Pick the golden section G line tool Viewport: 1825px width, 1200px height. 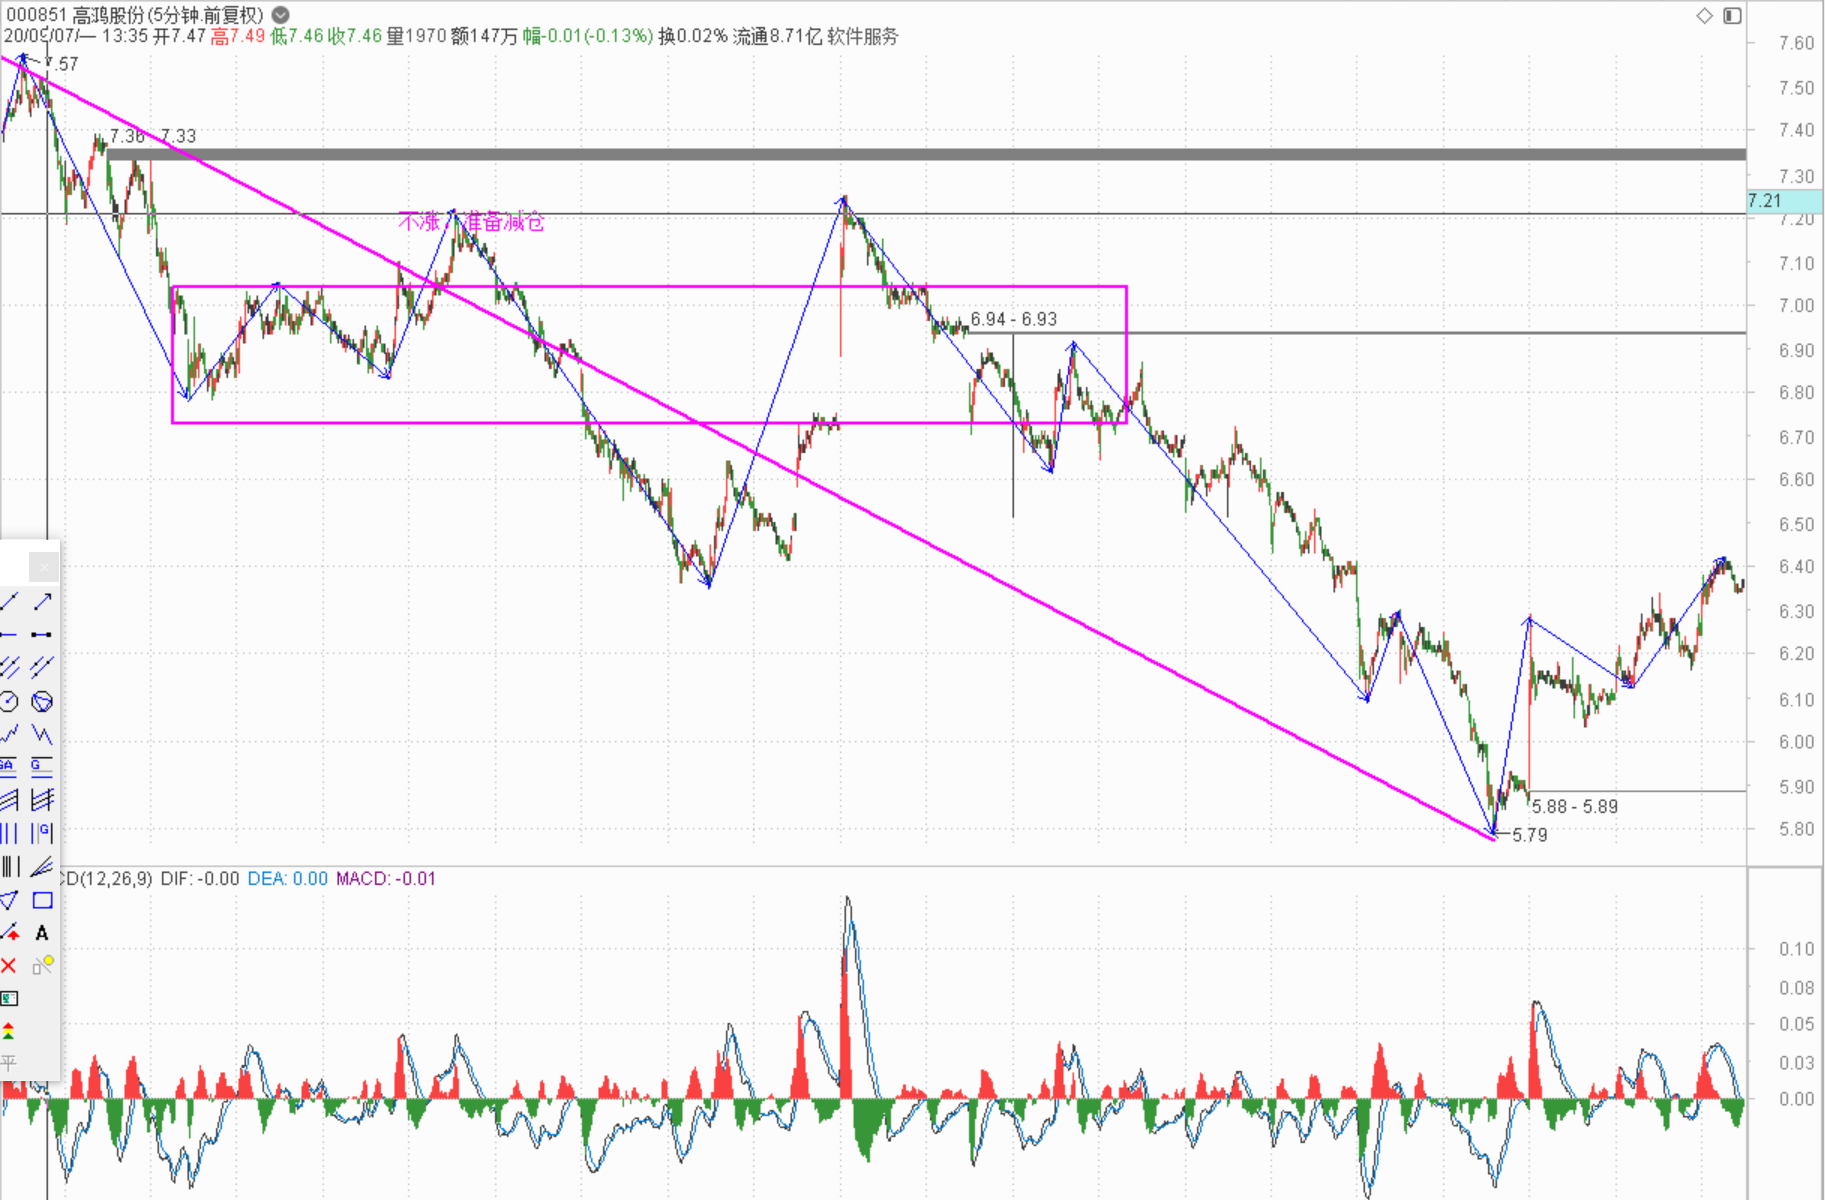point(42,767)
